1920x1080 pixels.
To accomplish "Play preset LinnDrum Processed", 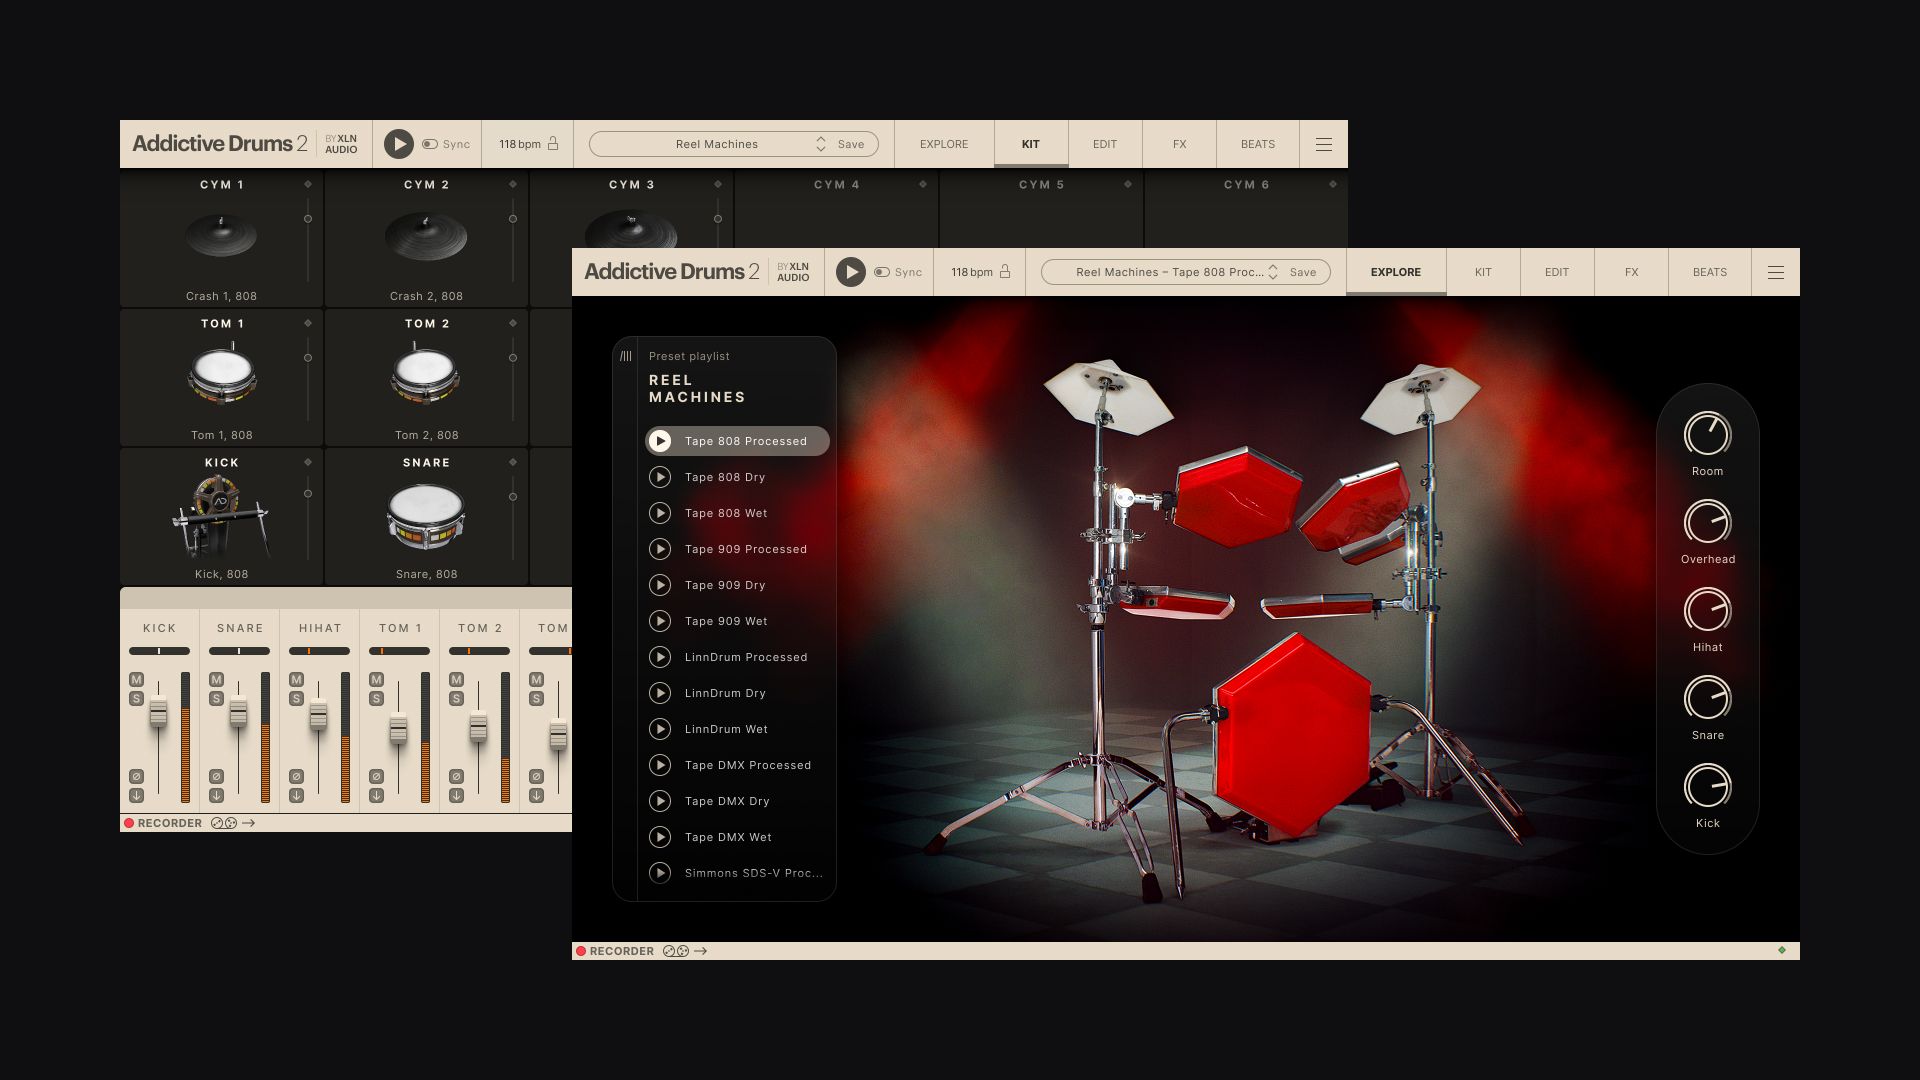I will pyautogui.click(x=660, y=657).
